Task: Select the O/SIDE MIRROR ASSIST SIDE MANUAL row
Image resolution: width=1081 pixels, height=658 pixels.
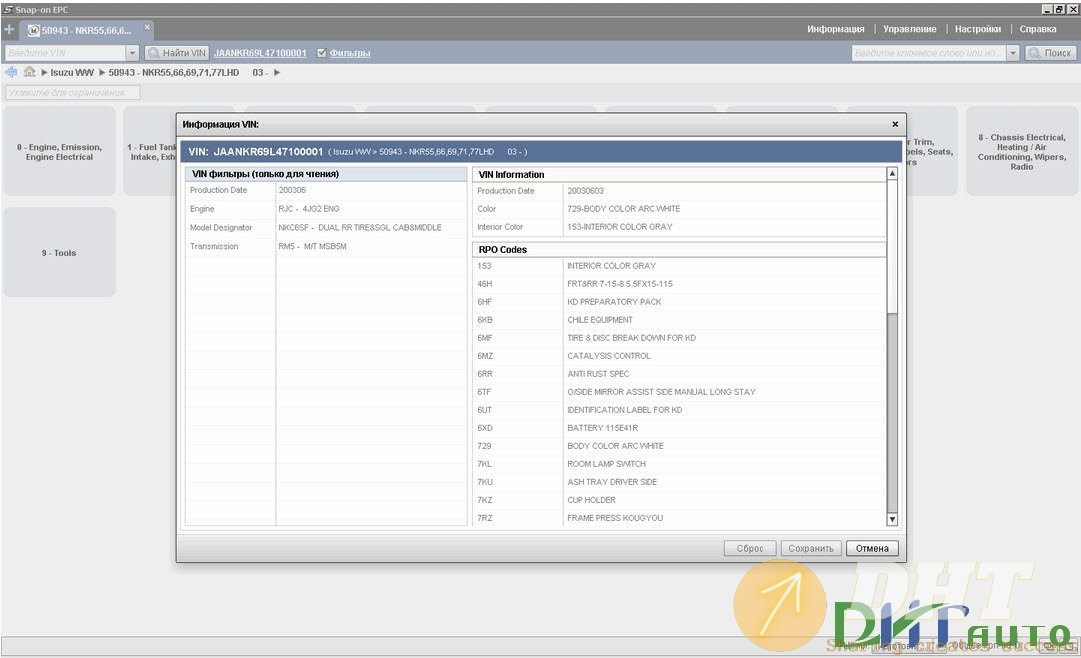Action: coord(679,392)
